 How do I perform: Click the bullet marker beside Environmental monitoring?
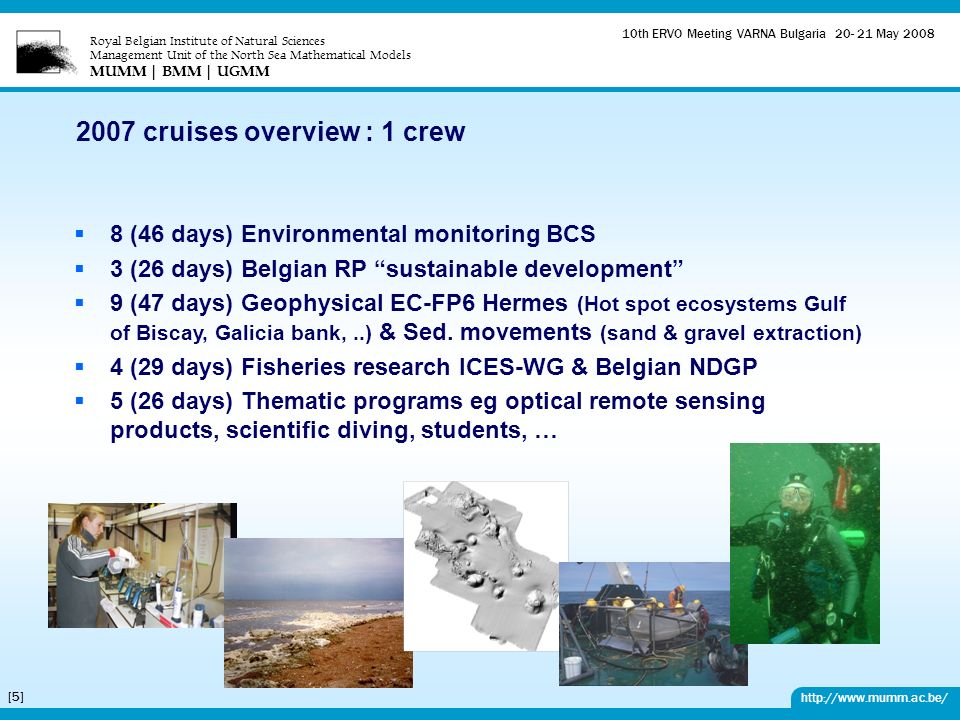[x=80, y=233]
